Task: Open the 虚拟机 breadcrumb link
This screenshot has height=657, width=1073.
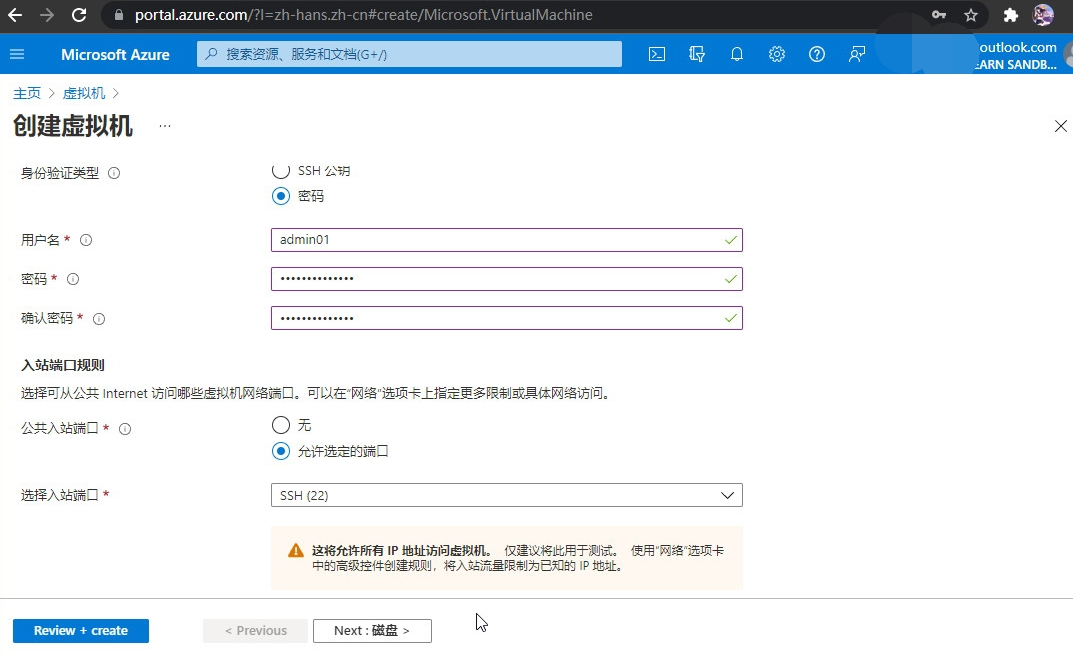Action: click(83, 92)
